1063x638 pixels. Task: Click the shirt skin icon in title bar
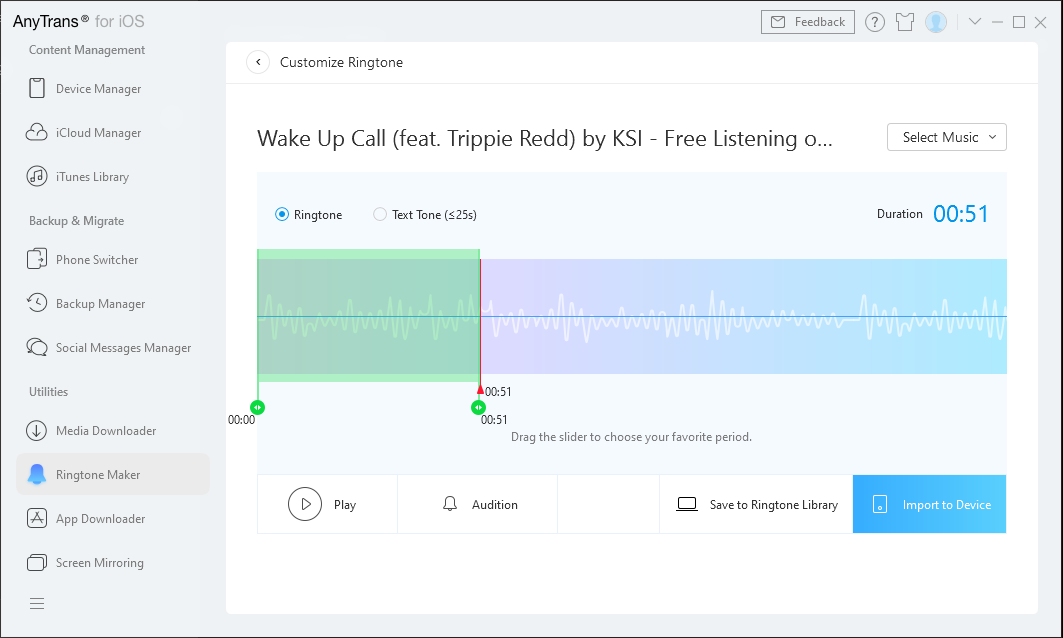click(905, 22)
